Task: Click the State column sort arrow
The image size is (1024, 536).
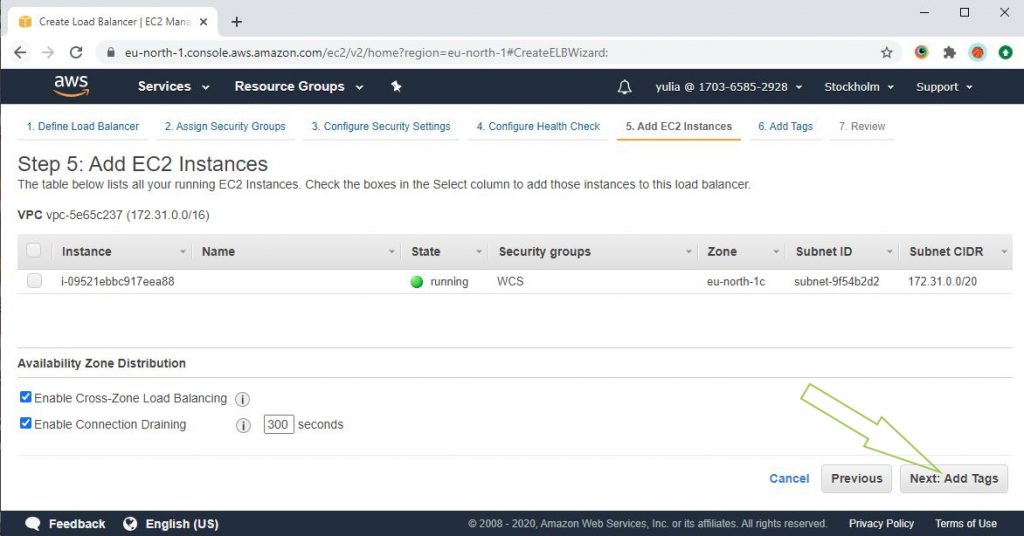Action: 479,252
